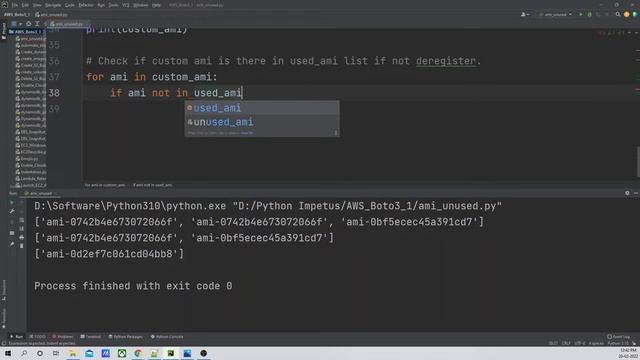Click the UTF-8 encoding status bar widget

point(580,344)
